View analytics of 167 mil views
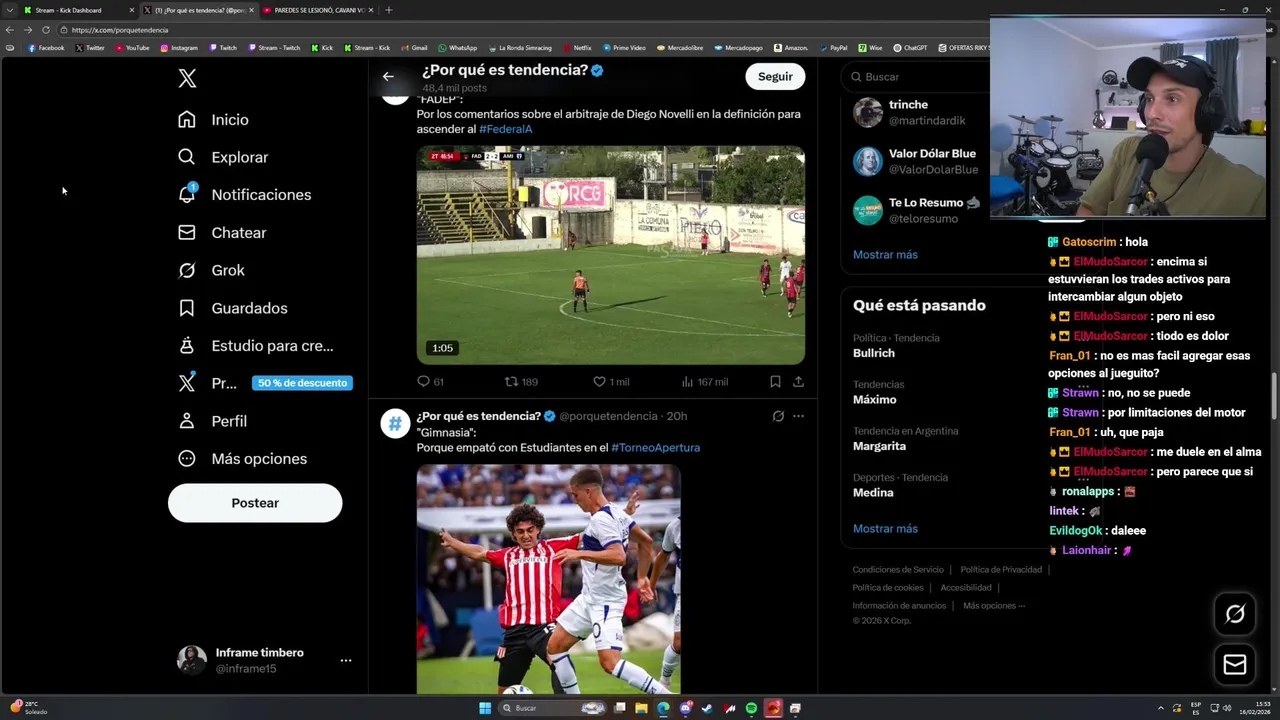 pos(704,382)
